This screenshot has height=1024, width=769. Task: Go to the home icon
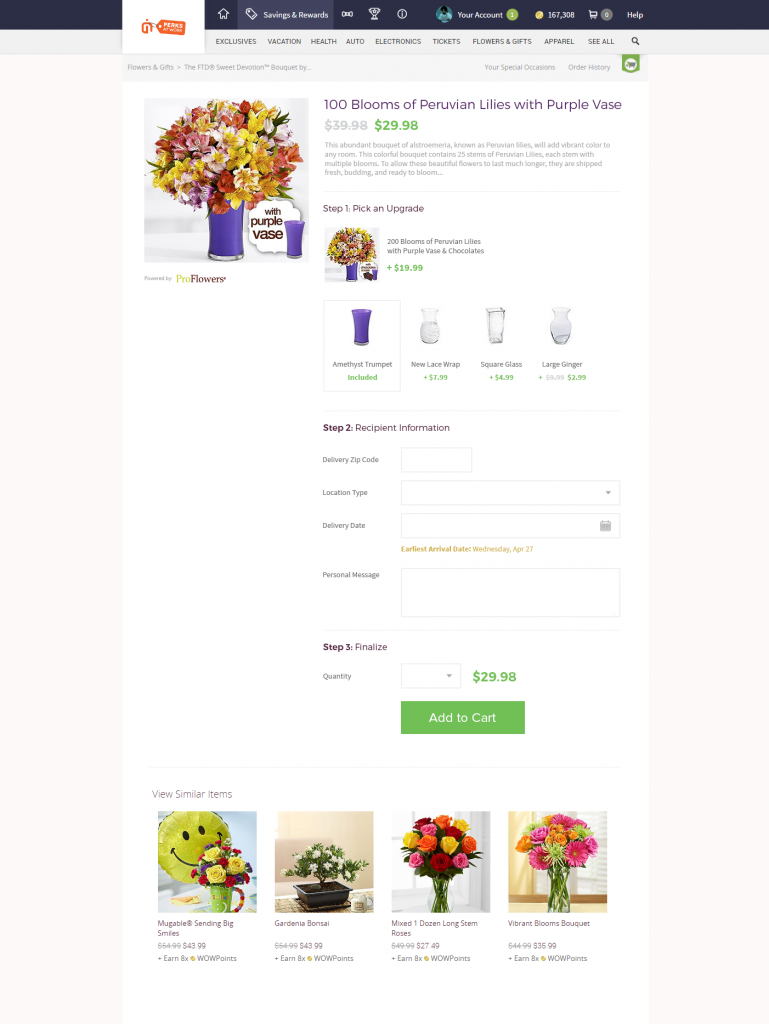(x=223, y=14)
